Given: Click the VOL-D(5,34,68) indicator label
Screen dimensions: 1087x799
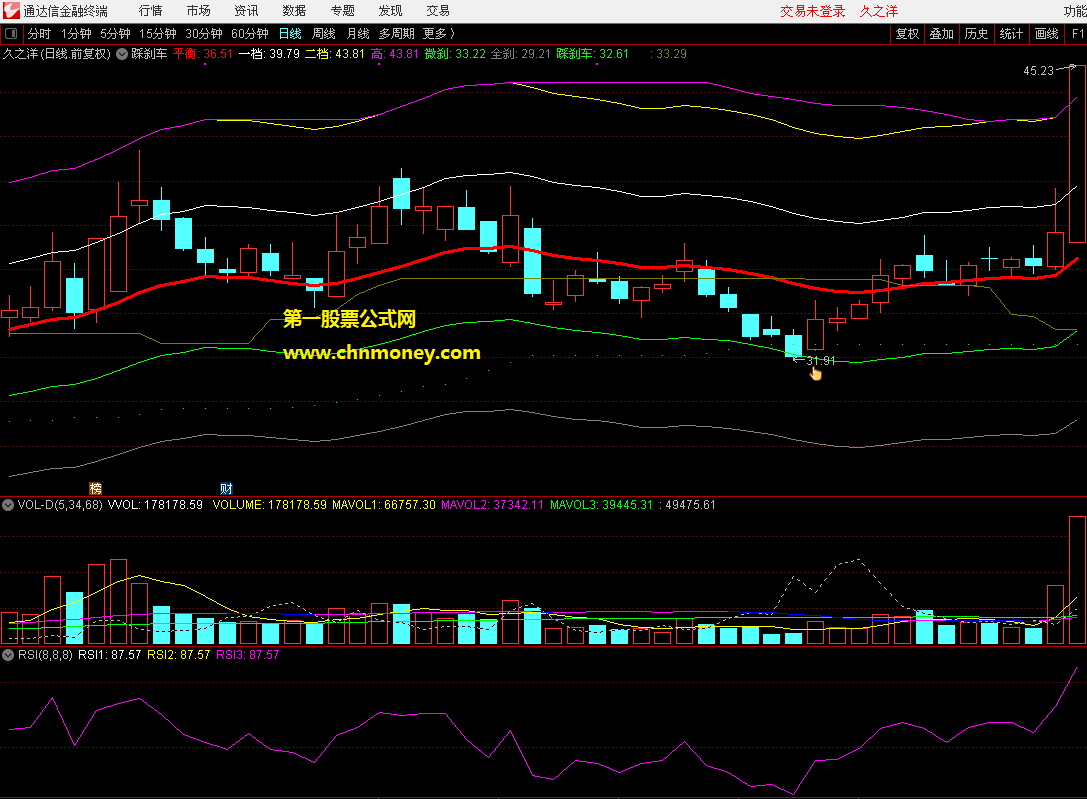Looking at the screenshot, I should (x=60, y=505).
